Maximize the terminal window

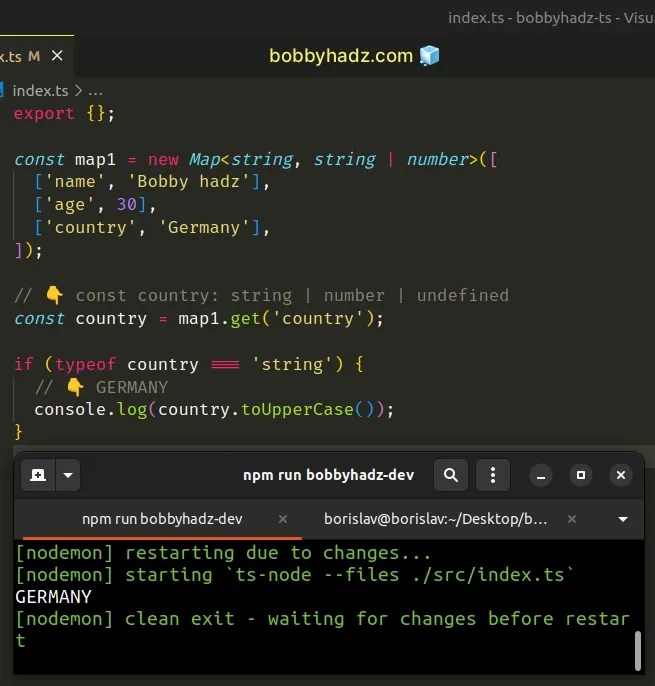(x=581, y=475)
